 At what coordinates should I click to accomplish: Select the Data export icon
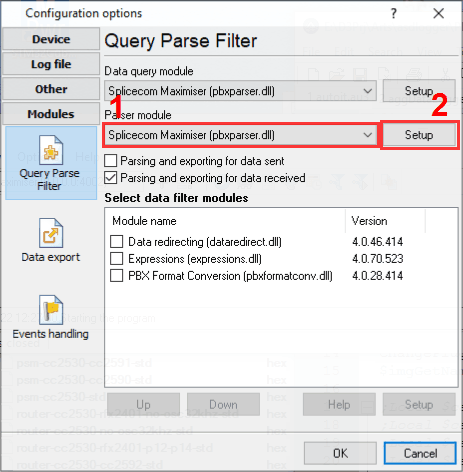51,233
